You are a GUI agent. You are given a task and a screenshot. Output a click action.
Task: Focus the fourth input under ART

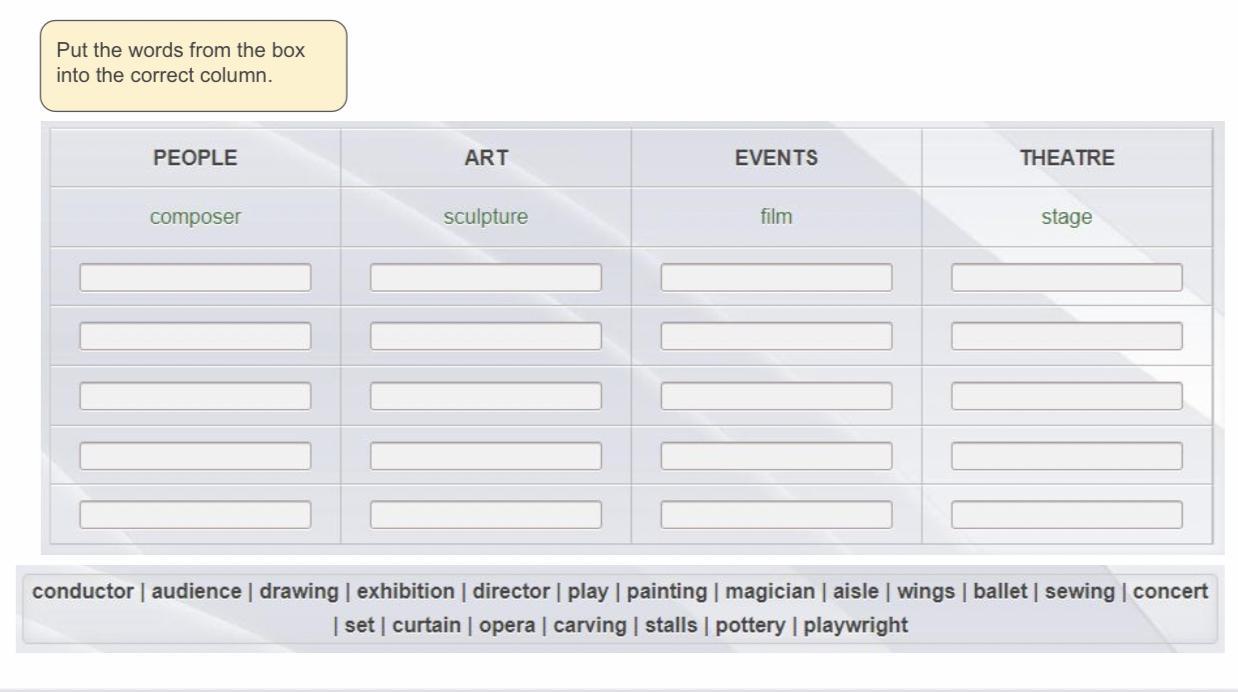pyautogui.click(x=486, y=455)
